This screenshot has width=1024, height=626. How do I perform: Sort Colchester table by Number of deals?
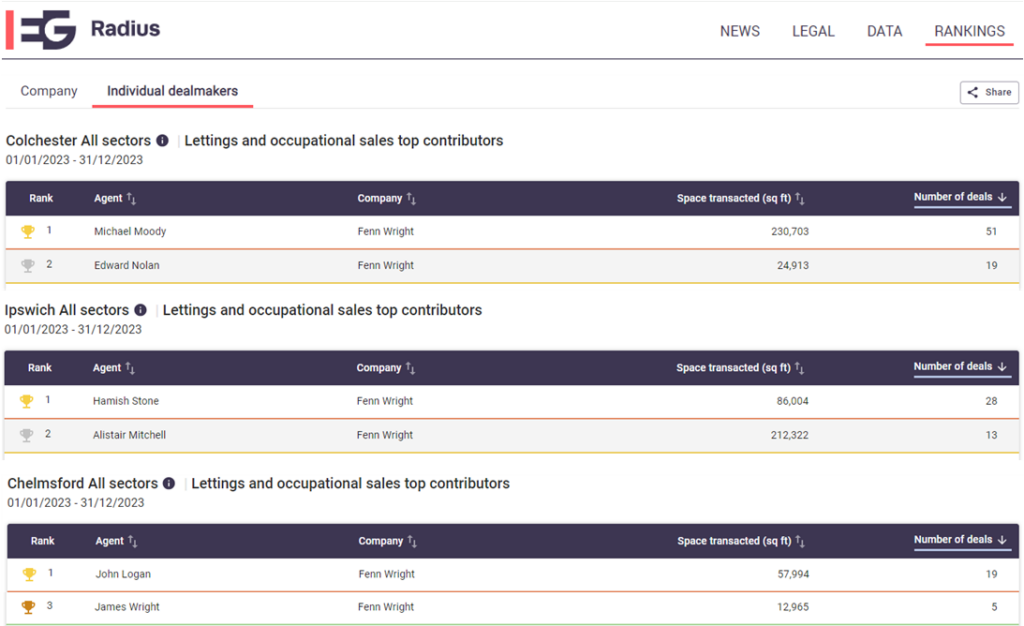[961, 197]
